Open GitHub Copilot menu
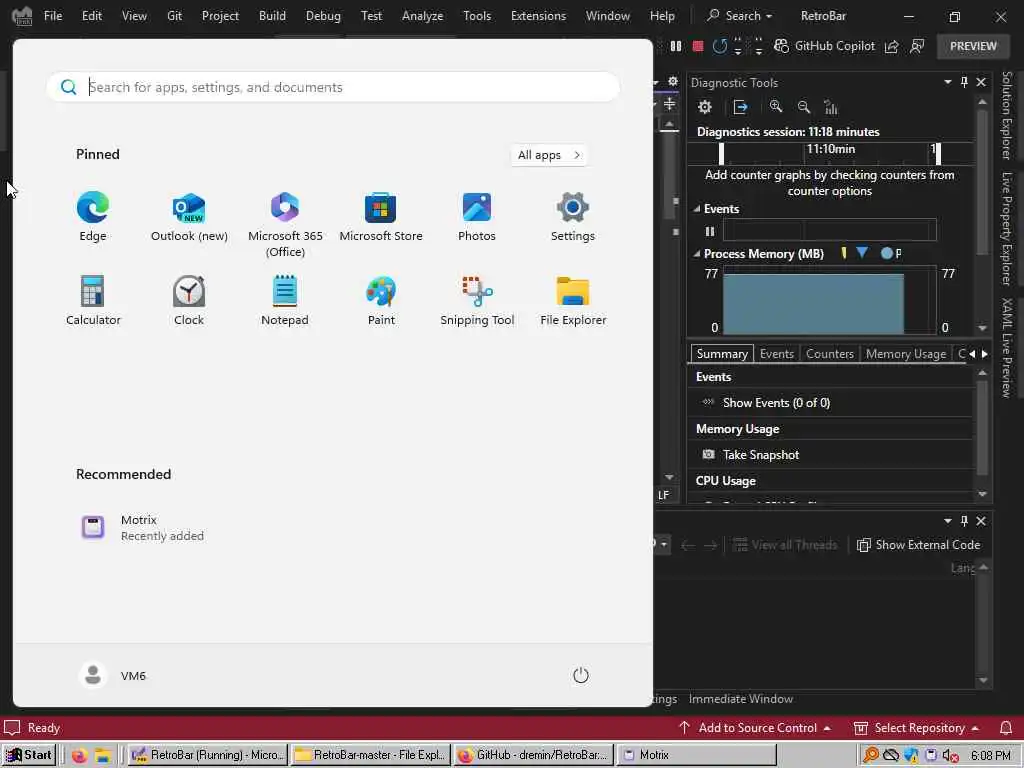 (x=824, y=46)
